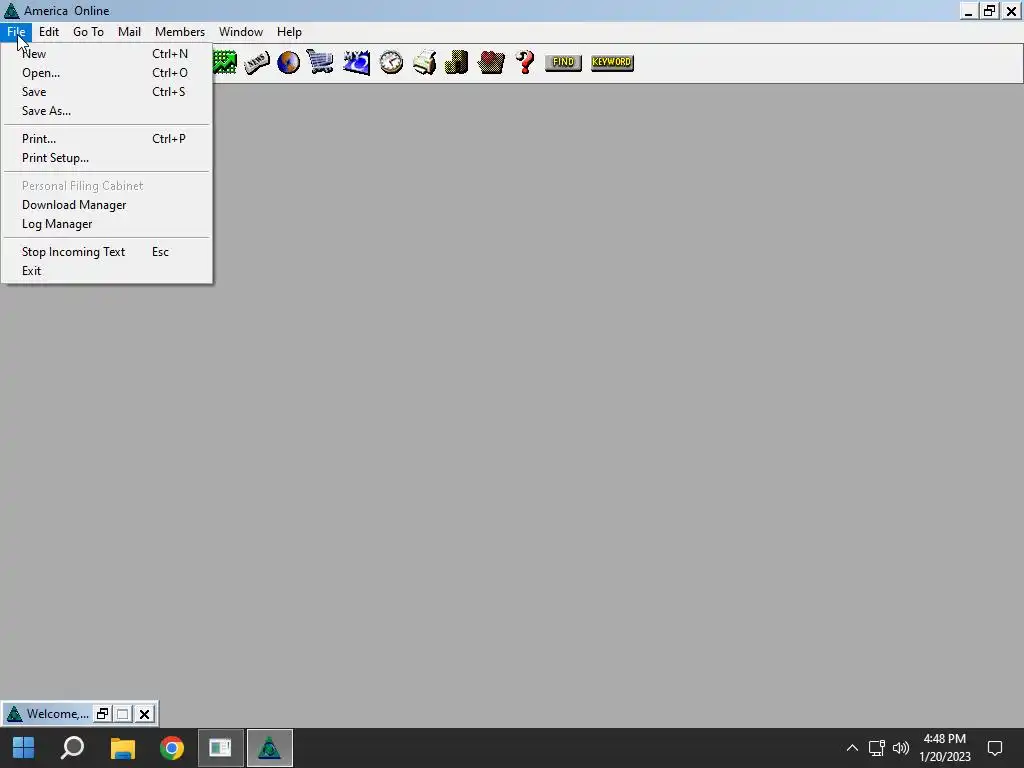Open the volume speaker tray icon
Viewport: 1024px width, 768px height.
click(x=901, y=748)
